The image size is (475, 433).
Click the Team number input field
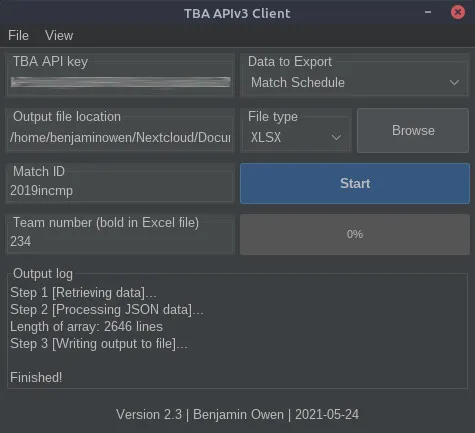[x=120, y=241]
